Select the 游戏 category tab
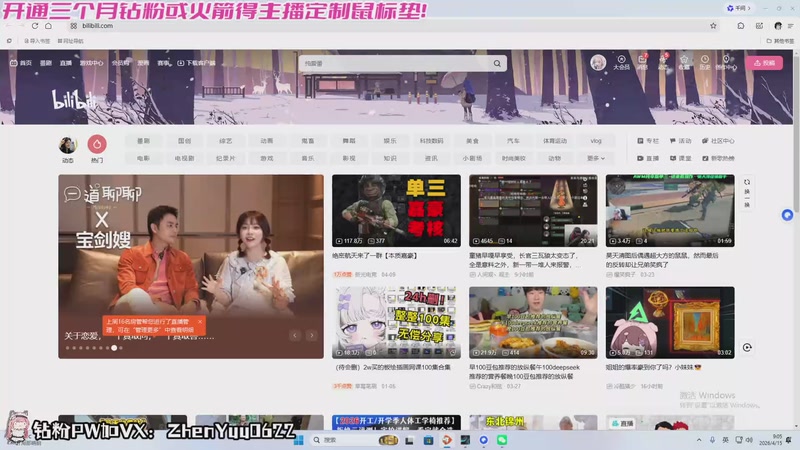The width and height of the screenshot is (800, 450). 267,158
